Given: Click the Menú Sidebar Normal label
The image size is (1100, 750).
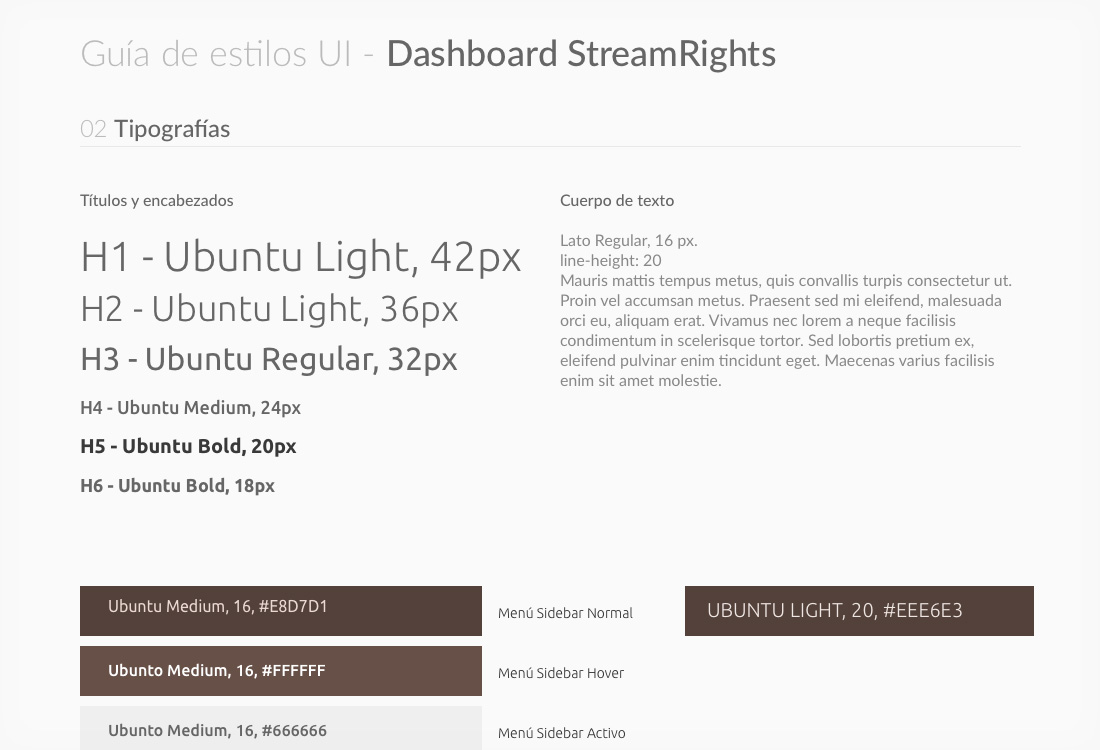Looking at the screenshot, I should 565,613.
